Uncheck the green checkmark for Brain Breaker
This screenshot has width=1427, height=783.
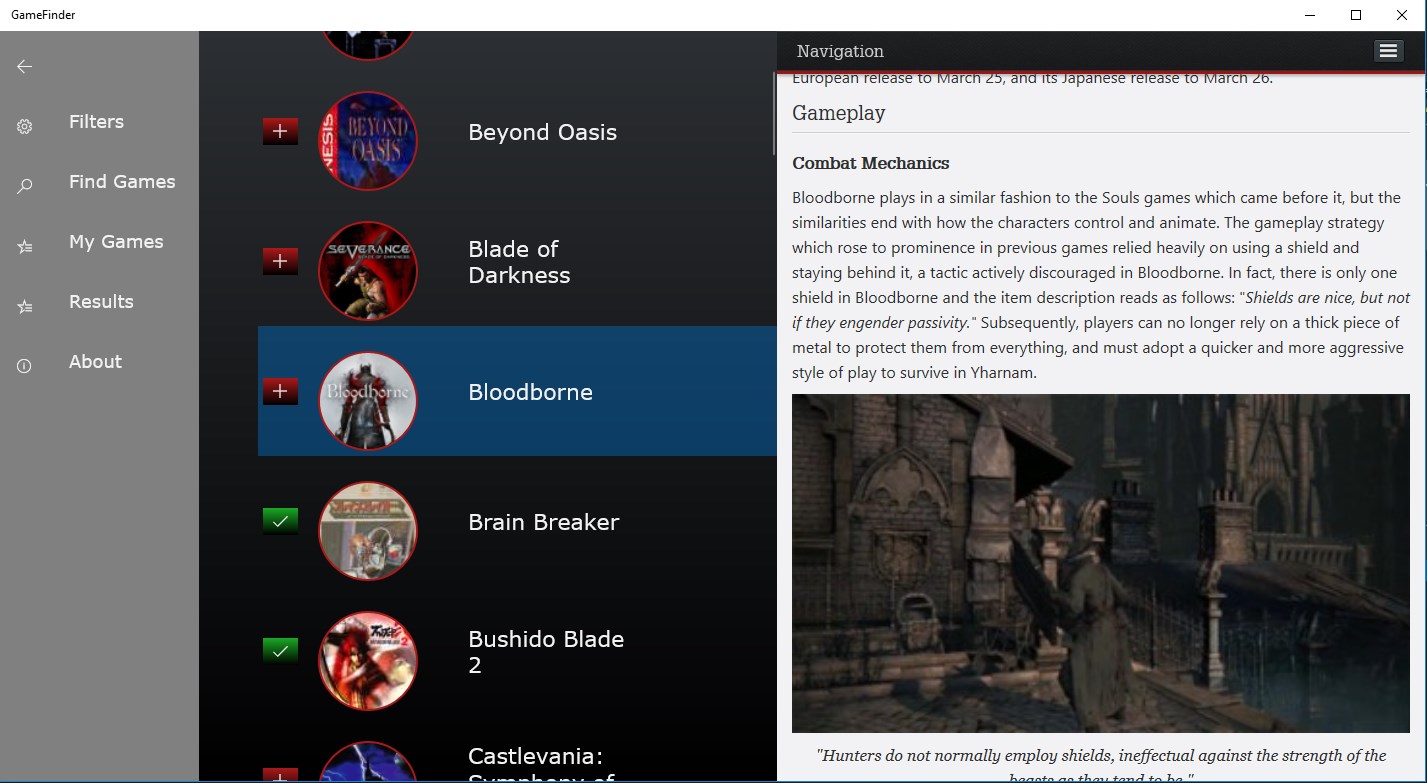pos(280,521)
